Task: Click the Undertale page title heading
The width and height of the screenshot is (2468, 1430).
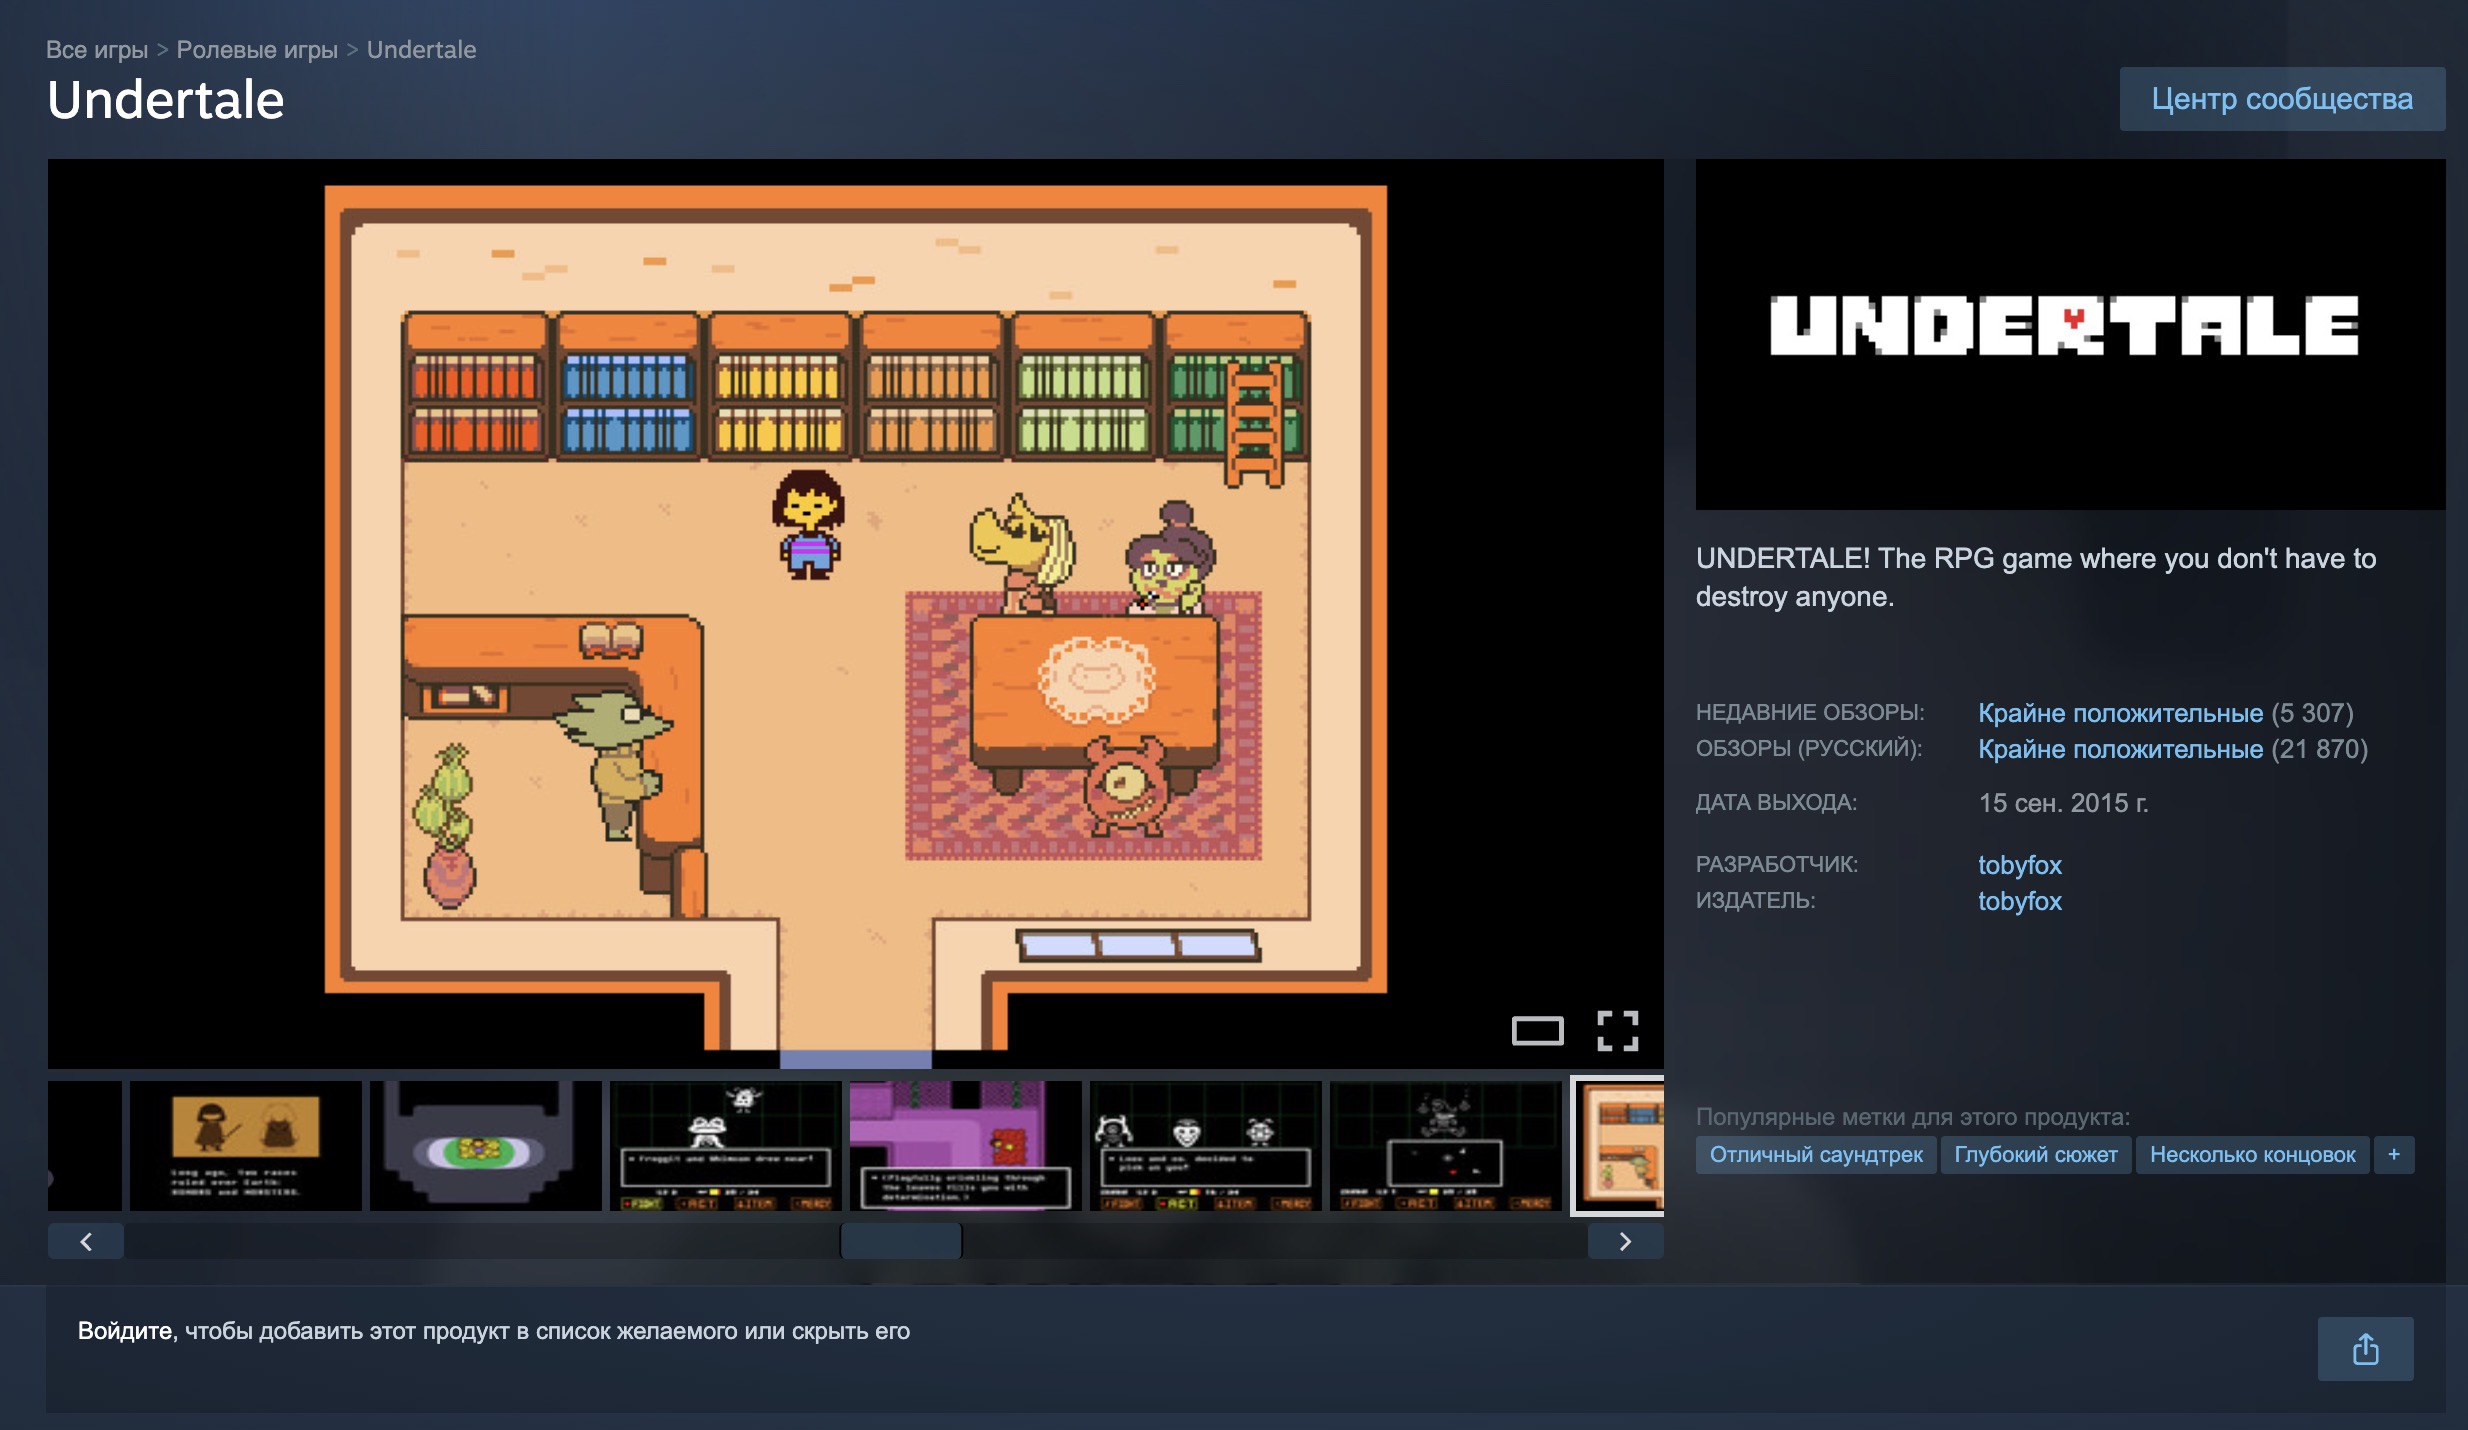Action: pos(166,100)
